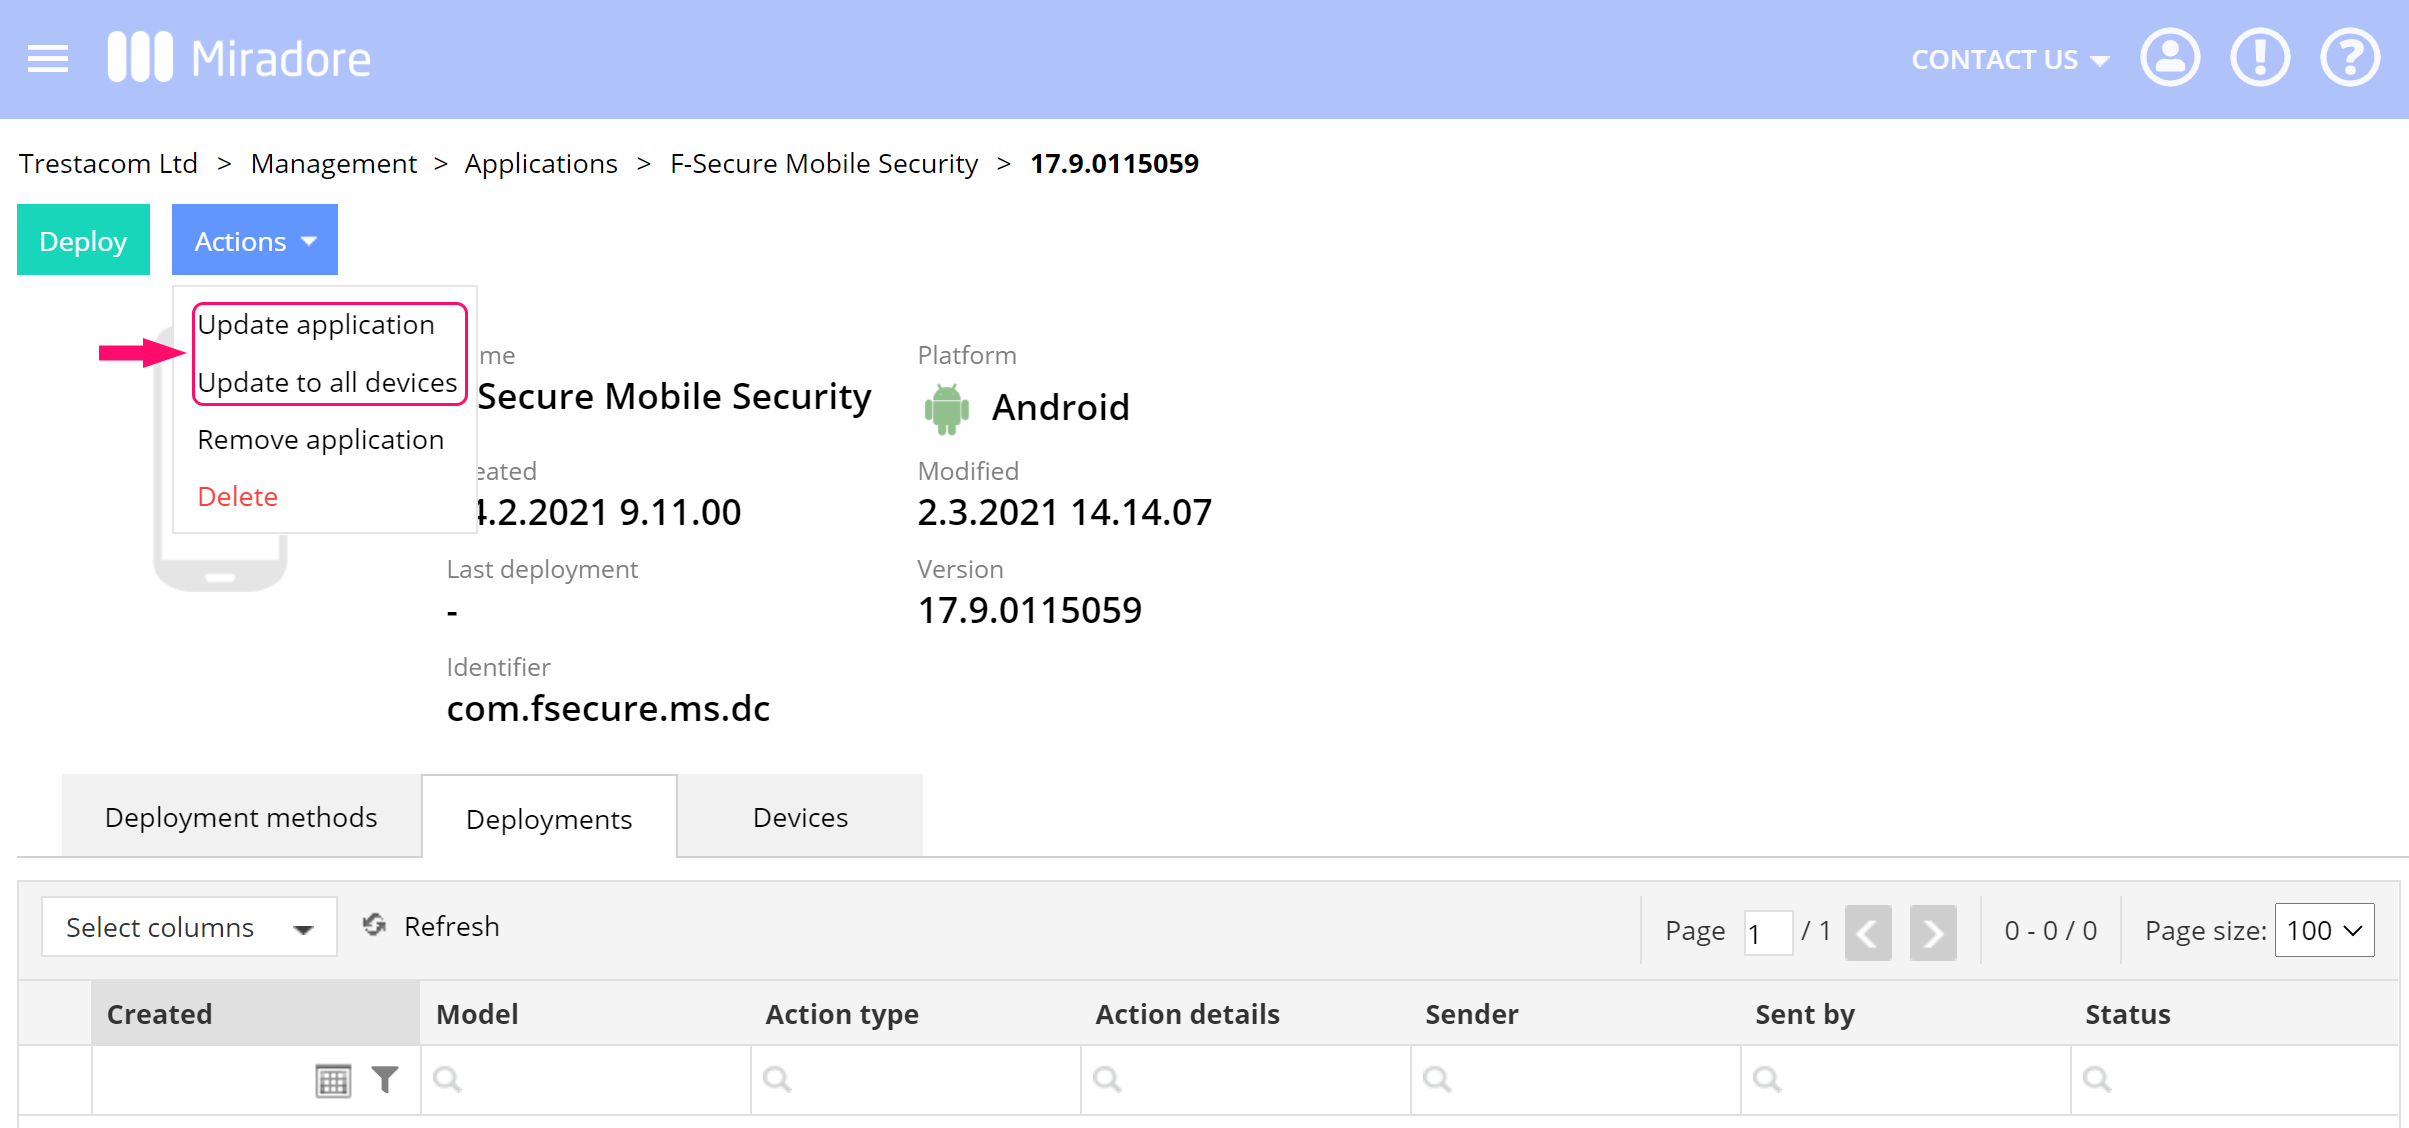Choose Update application from Actions menu
The image size is (2409, 1128).
coord(316,324)
